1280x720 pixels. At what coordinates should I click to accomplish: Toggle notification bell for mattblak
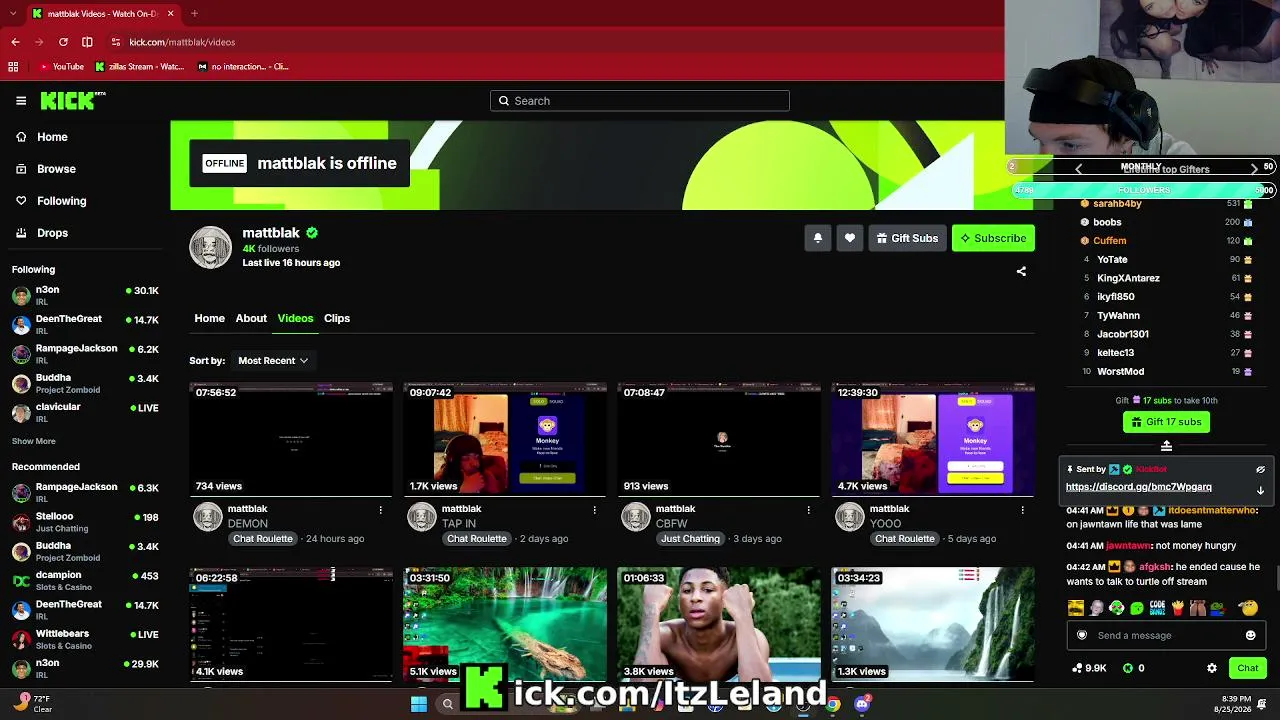click(x=818, y=238)
